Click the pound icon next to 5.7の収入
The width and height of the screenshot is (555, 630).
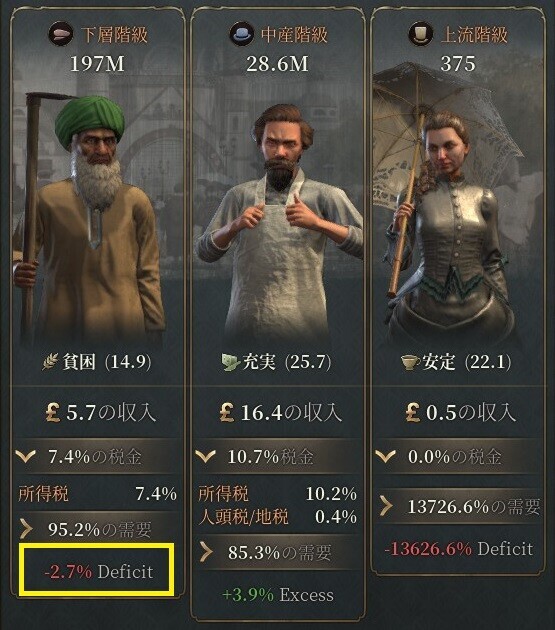pos(53,413)
